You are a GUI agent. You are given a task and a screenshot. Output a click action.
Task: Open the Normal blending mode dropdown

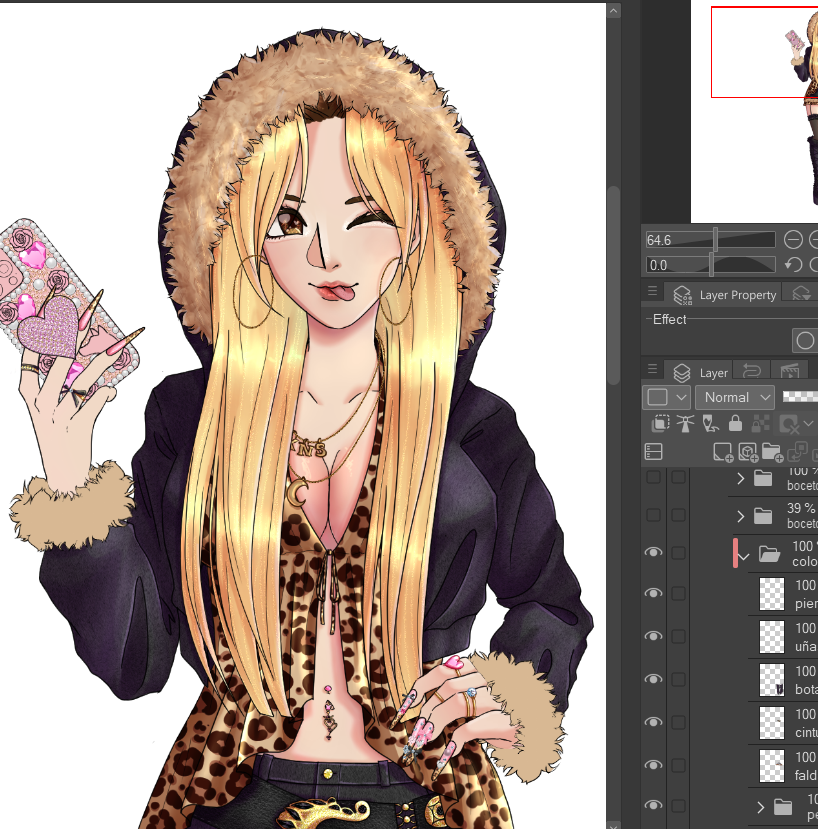735,397
